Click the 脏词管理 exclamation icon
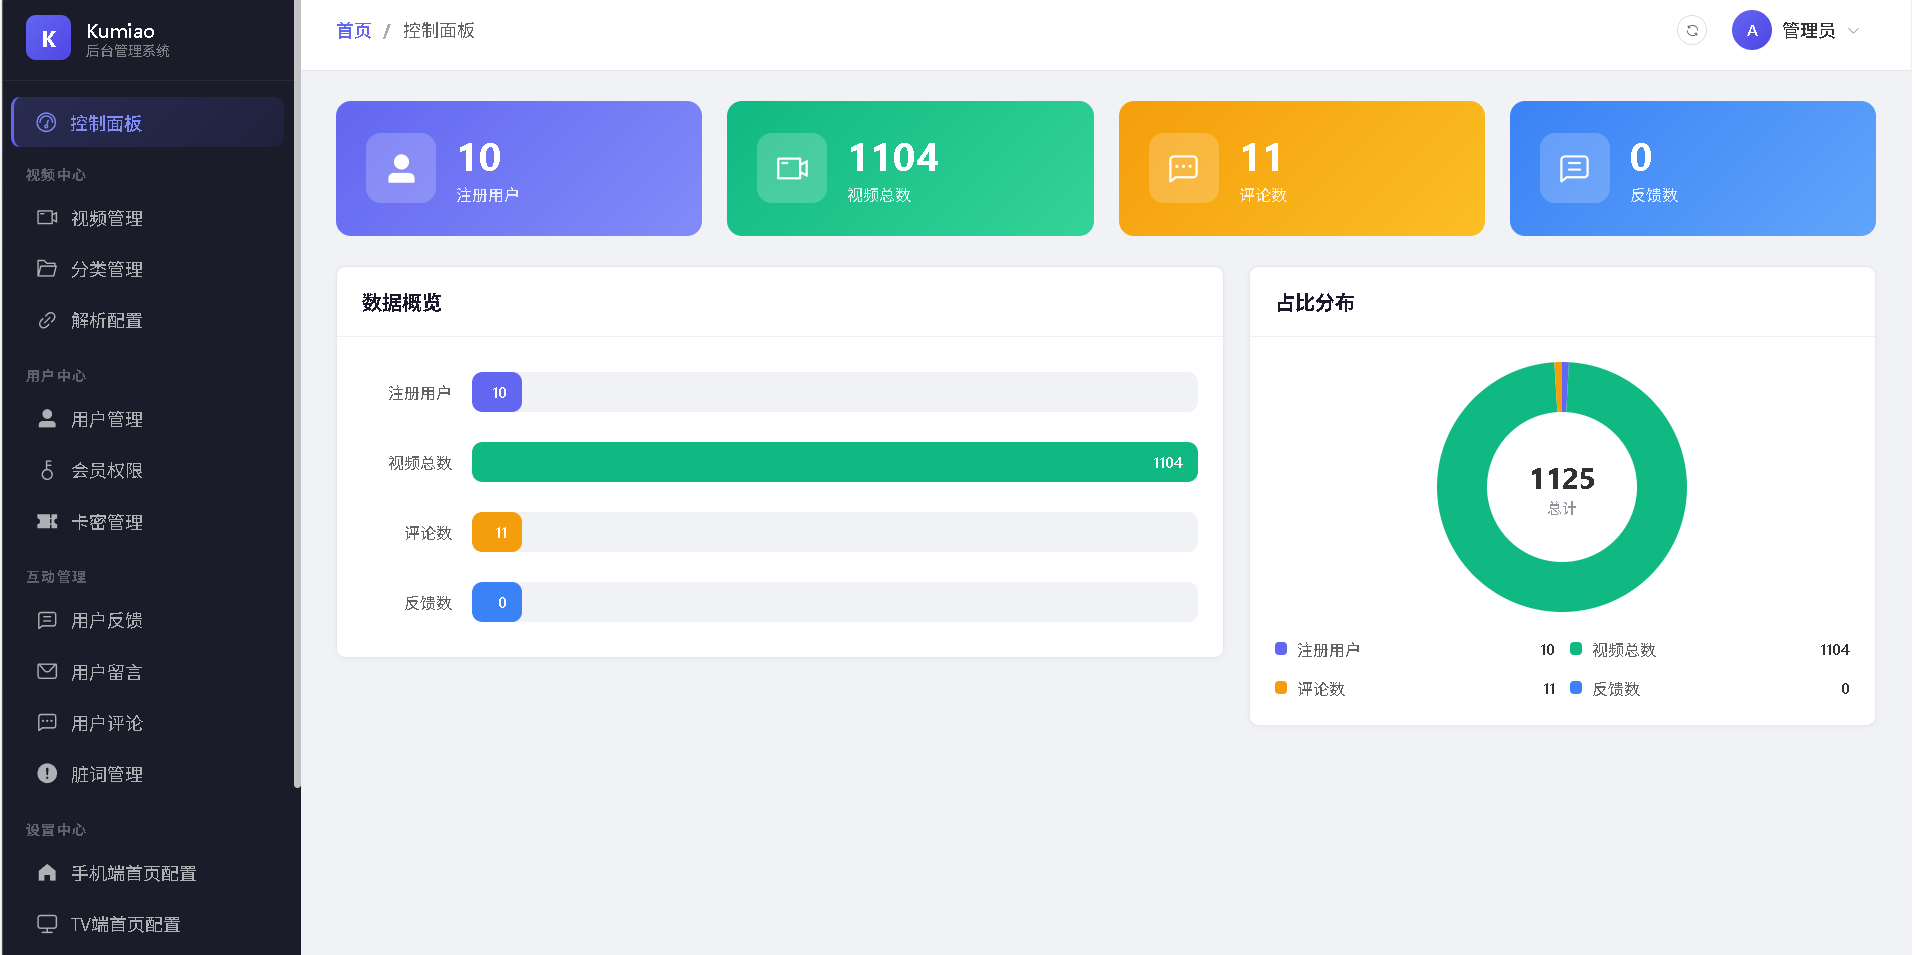 [x=47, y=773]
